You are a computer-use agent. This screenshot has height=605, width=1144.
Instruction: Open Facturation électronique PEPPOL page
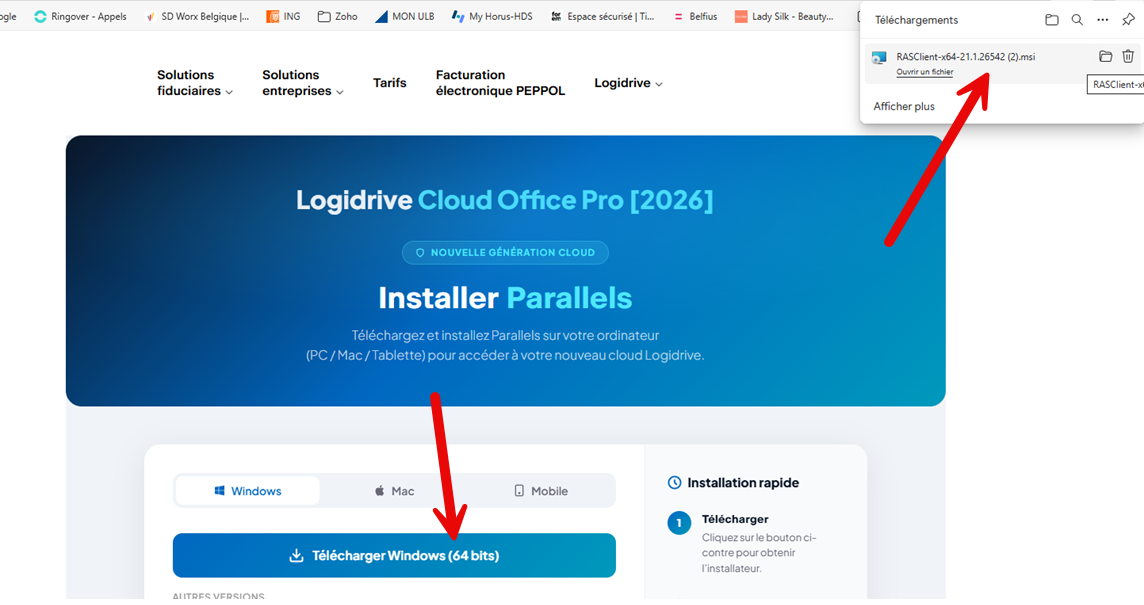coord(500,82)
